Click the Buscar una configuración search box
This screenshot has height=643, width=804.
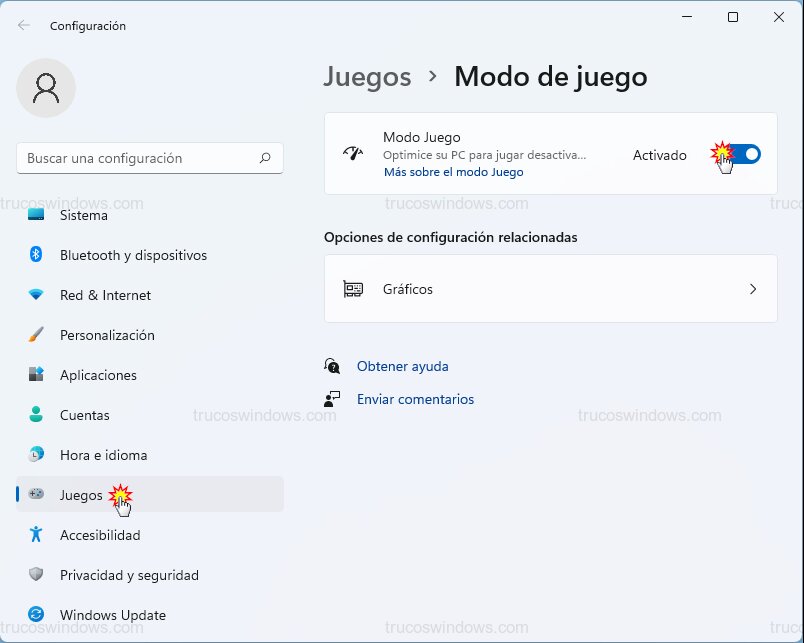[x=149, y=158]
